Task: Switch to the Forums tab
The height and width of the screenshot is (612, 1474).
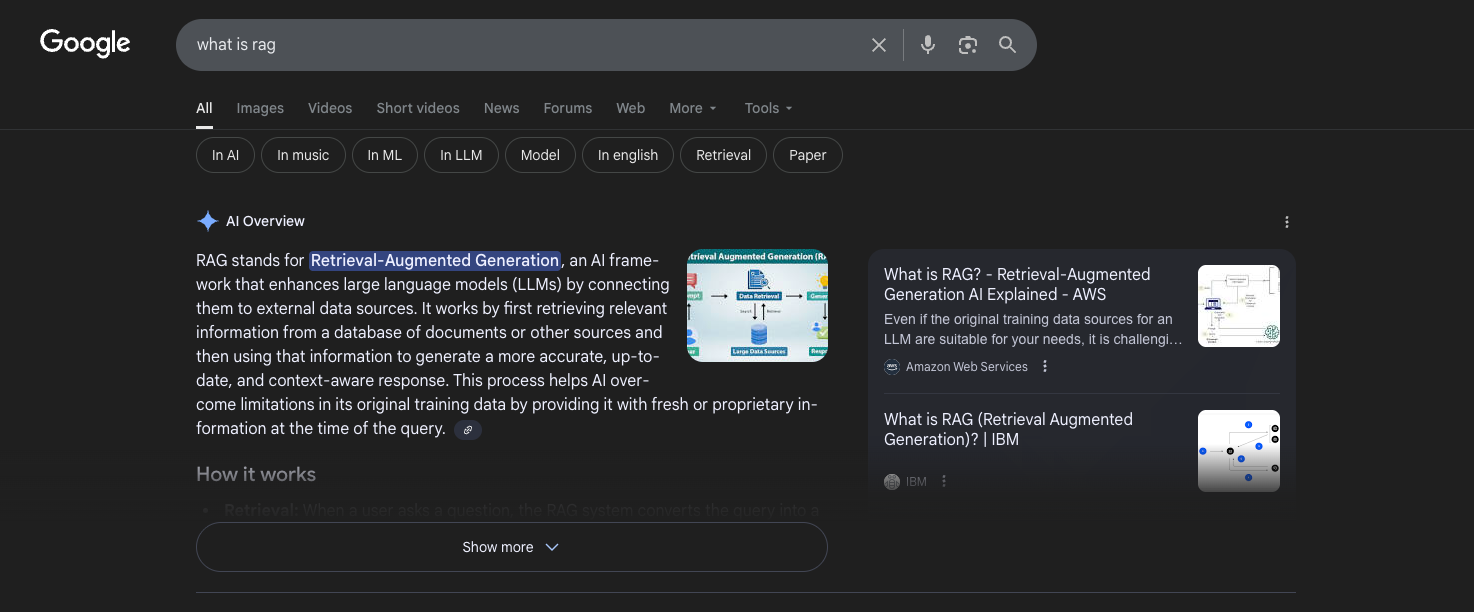Action: [x=568, y=108]
